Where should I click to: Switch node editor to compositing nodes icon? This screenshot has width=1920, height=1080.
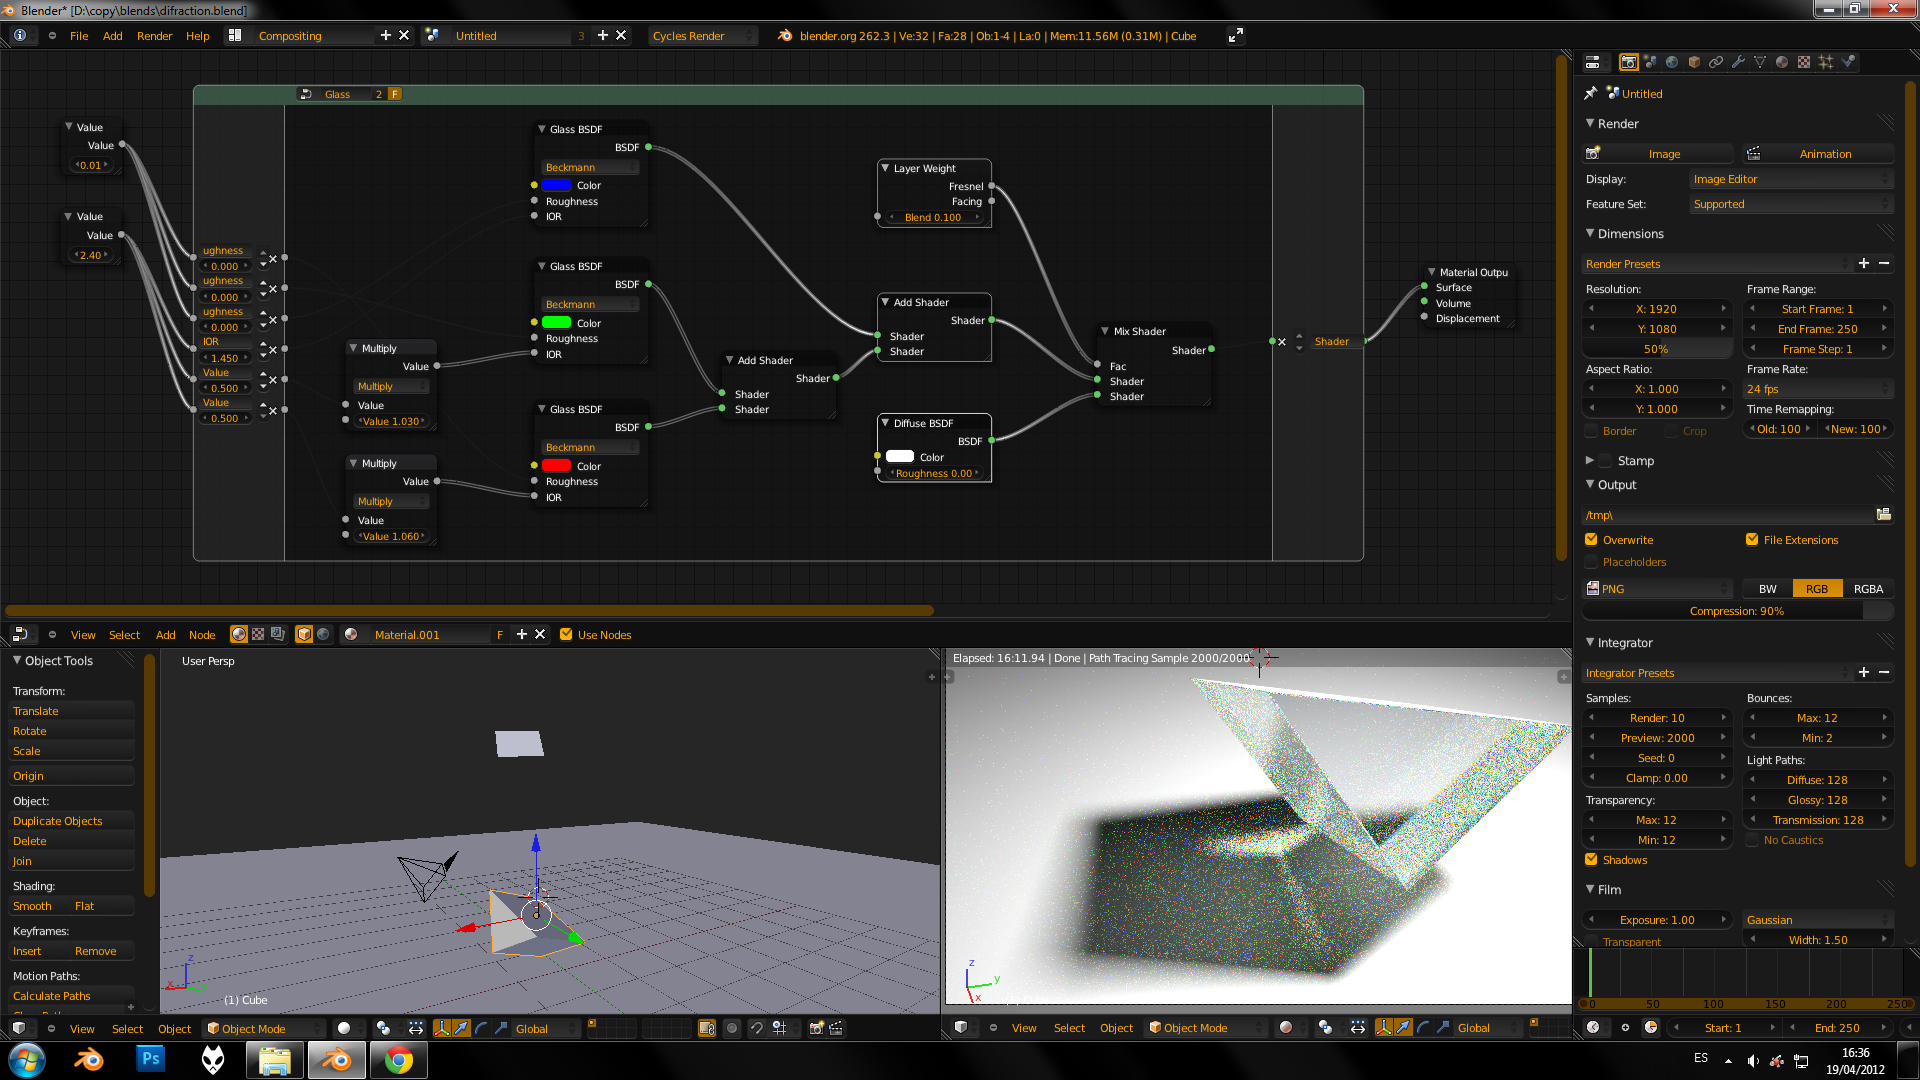(278, 634)
